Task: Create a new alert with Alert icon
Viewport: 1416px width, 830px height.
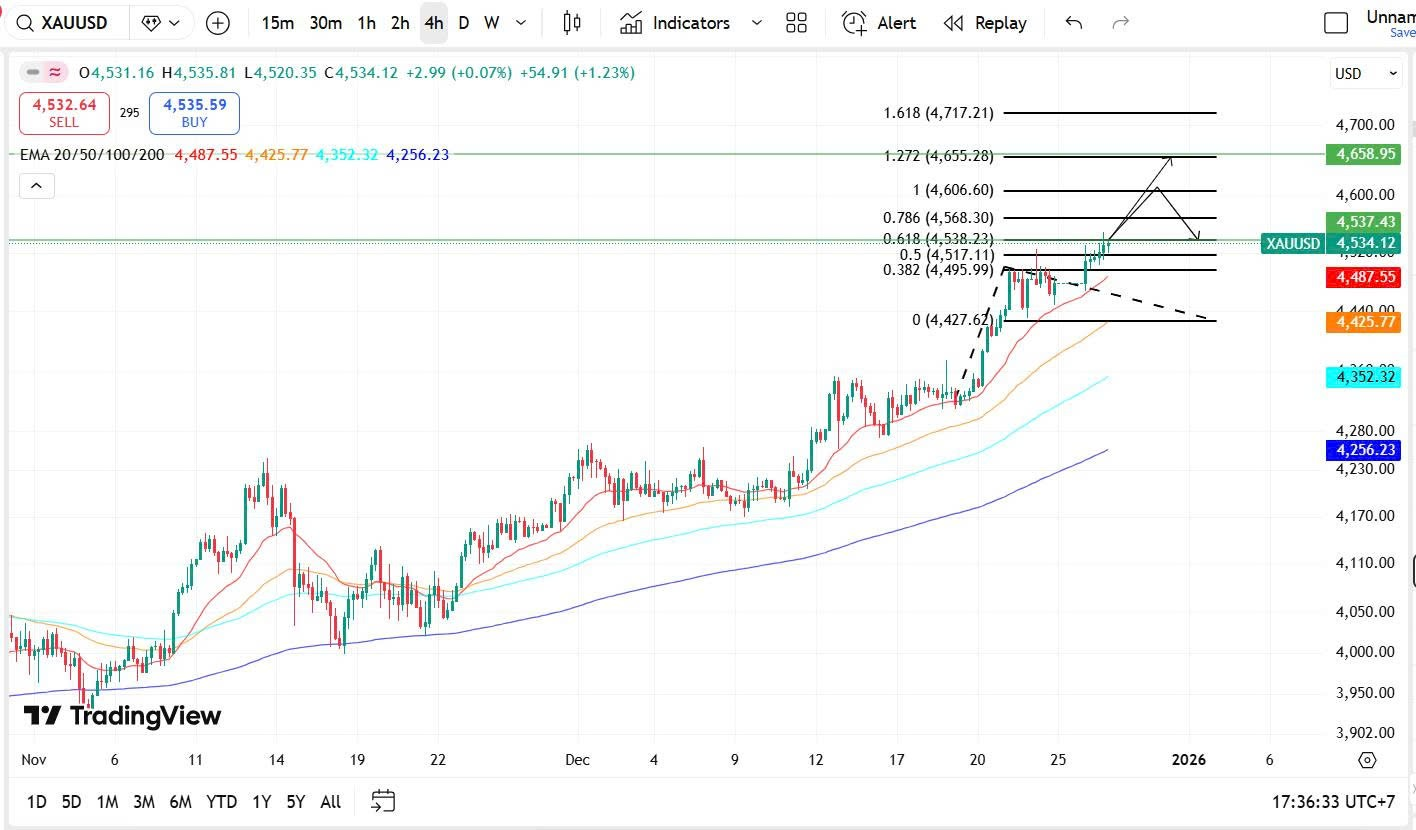Action: pos(879,23)
